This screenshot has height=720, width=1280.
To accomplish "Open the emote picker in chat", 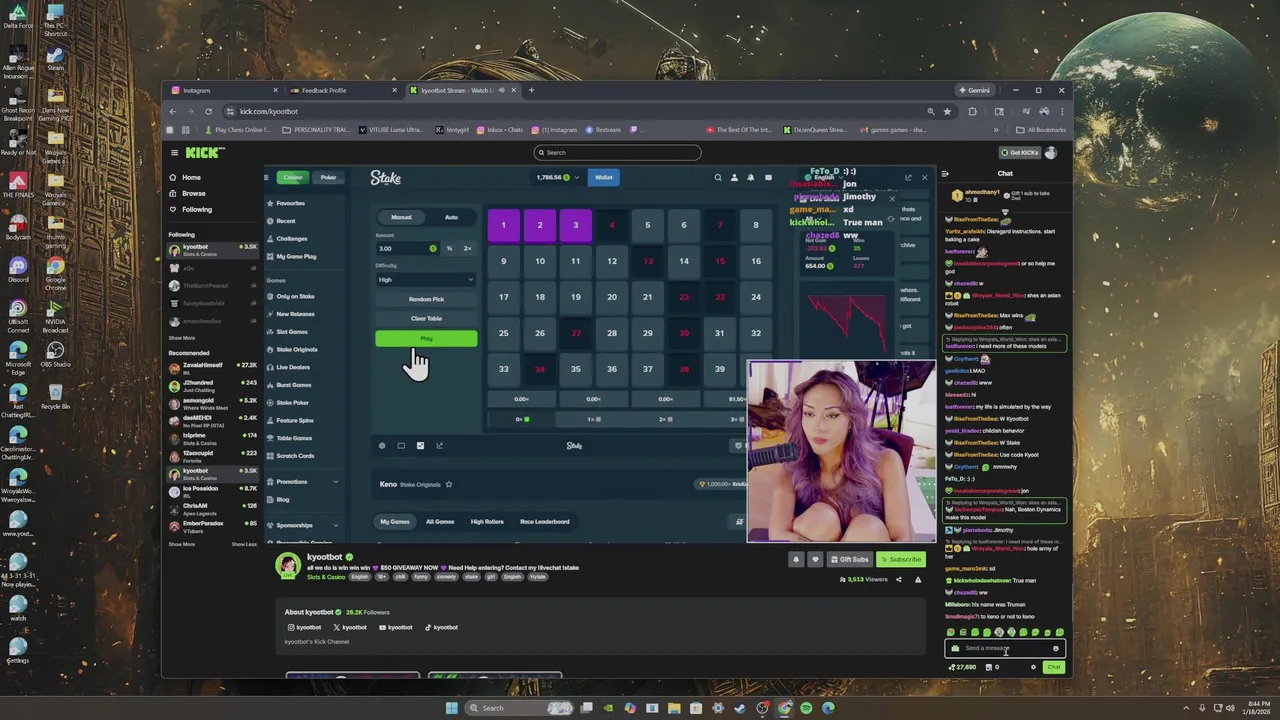I will 1055,648.
